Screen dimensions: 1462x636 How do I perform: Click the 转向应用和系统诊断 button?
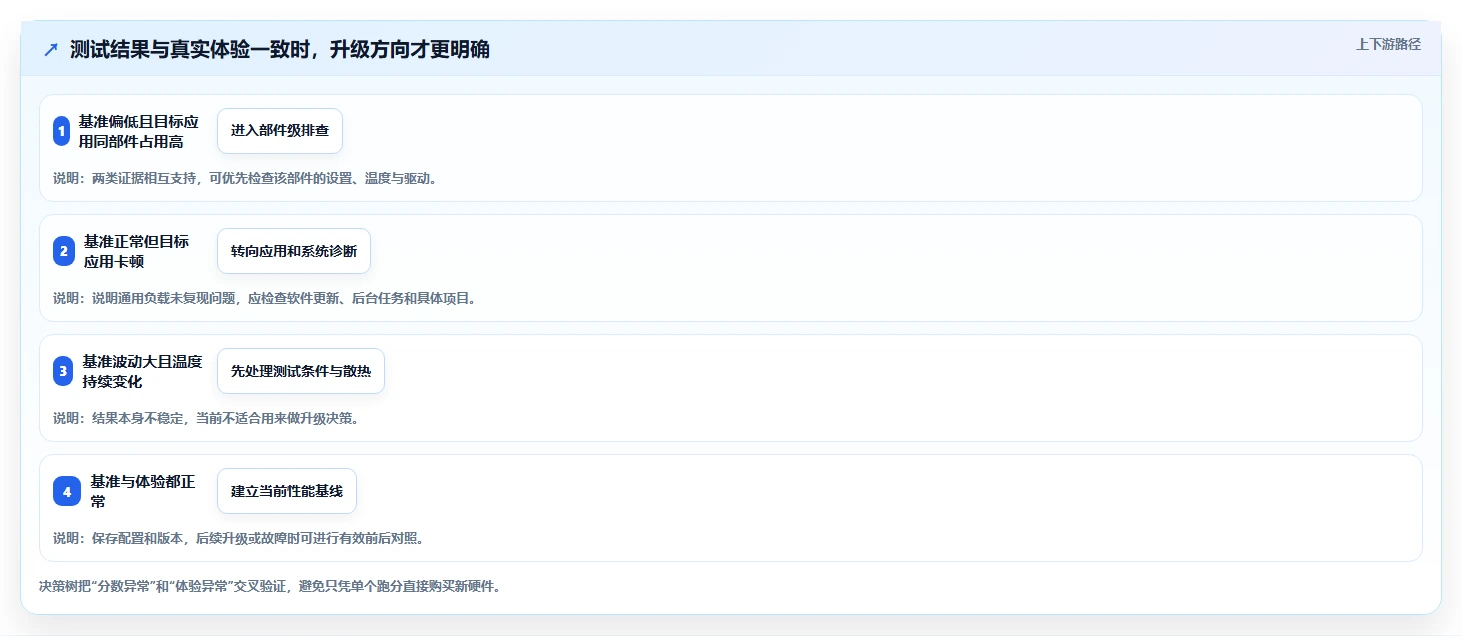[x=294, y=251]
